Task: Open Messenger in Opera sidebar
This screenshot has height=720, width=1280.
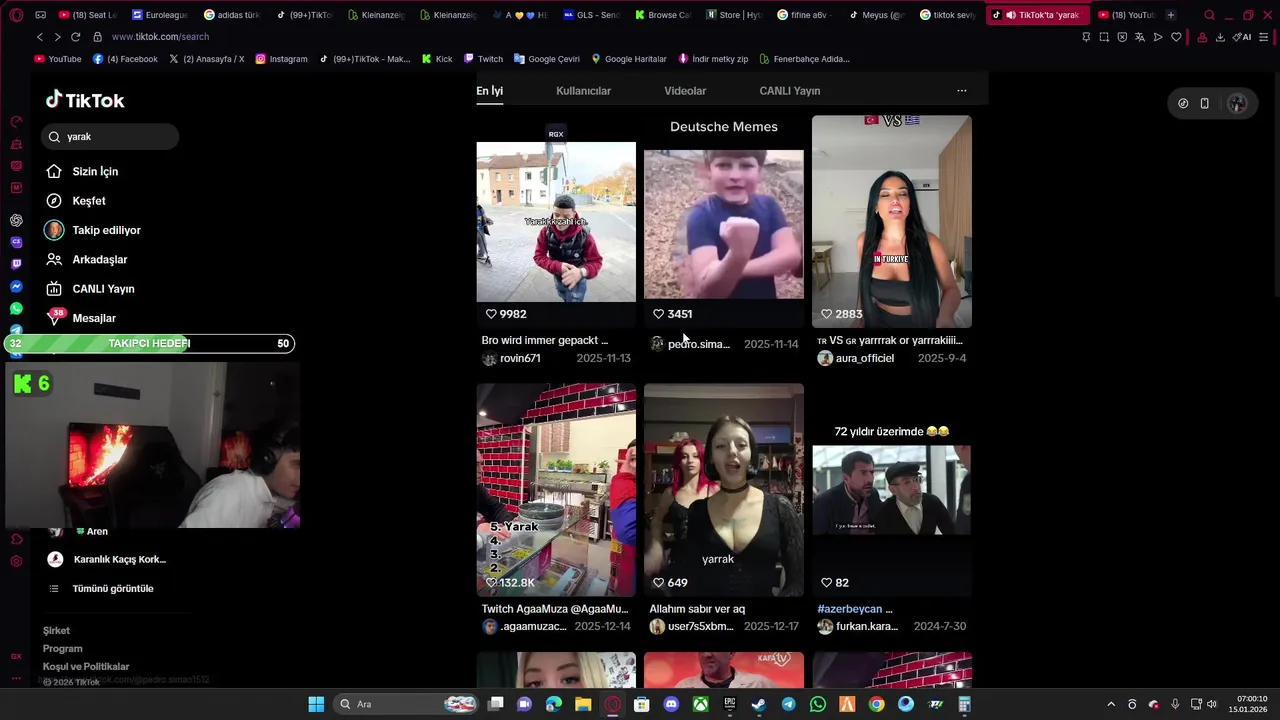Action: pyautogui.click(x=16, y=287)
